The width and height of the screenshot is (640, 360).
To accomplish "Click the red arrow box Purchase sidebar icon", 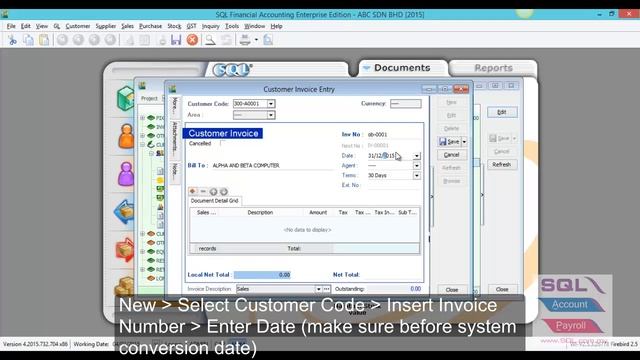I will (124, 249).
